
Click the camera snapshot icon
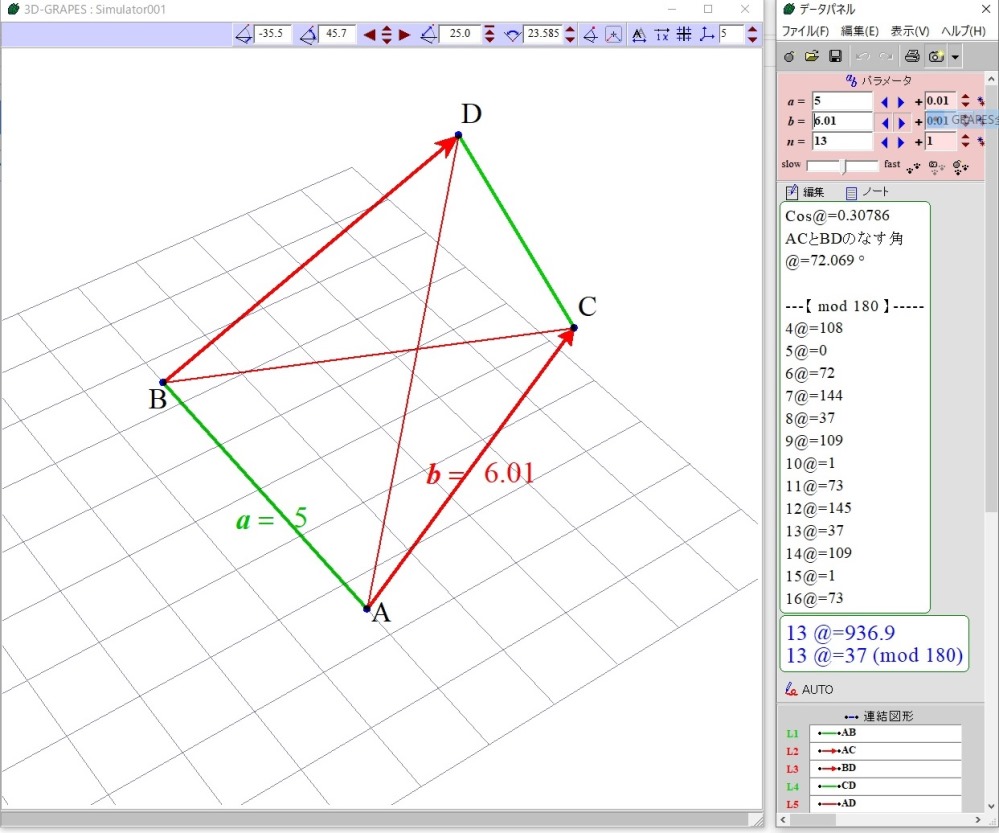[936, 56]
